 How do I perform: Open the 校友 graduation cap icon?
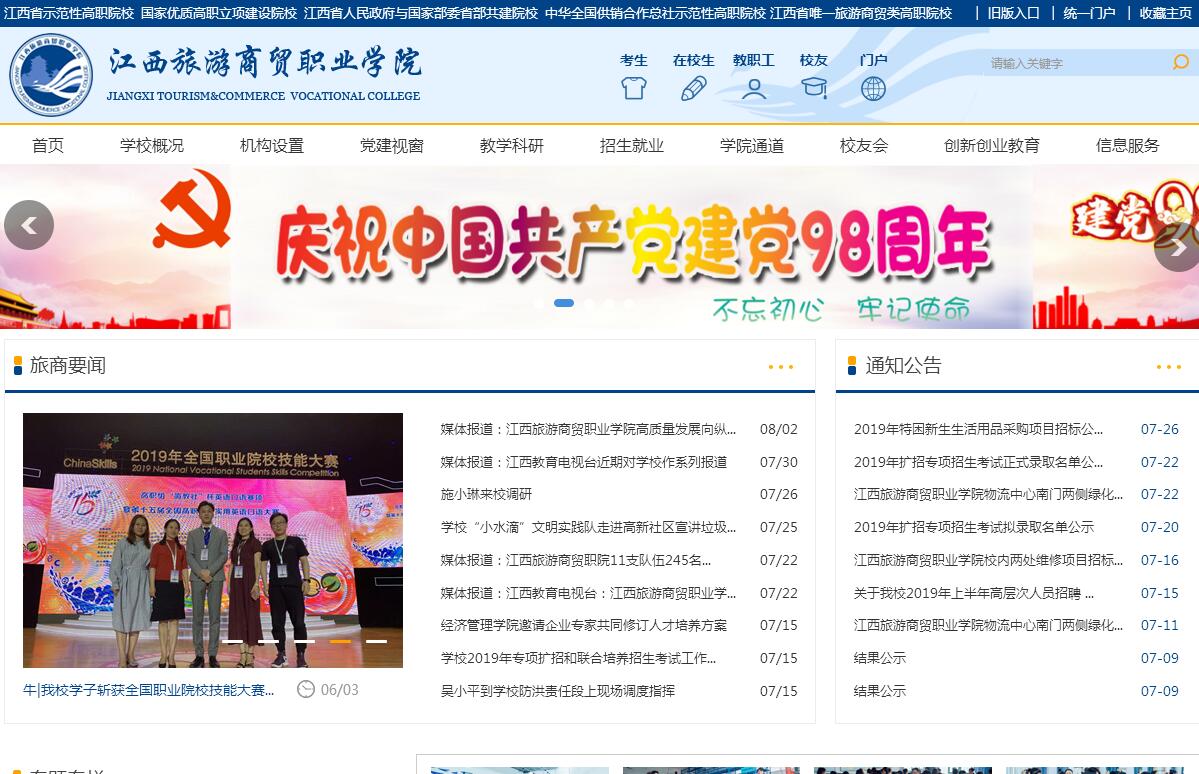pos(814,89)
